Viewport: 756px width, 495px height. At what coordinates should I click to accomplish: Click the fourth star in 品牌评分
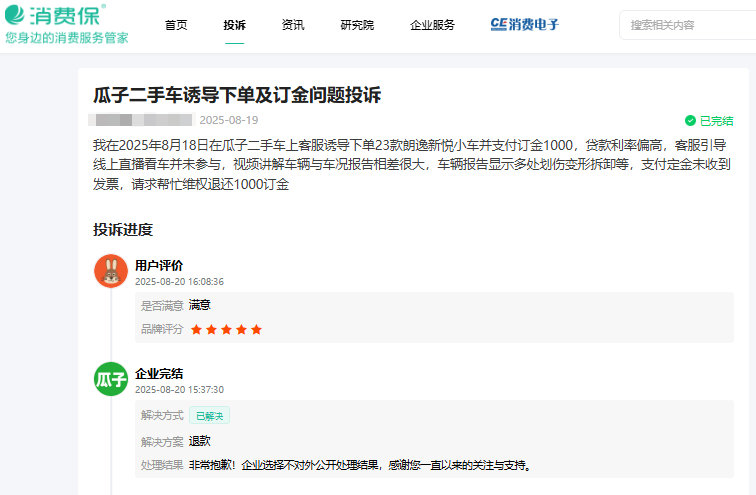point(242,330)
